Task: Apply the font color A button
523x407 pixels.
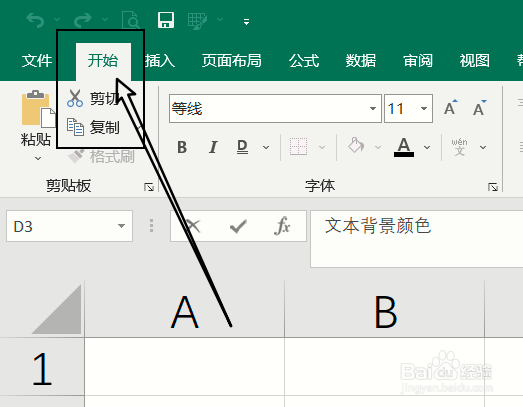Action: pos(404,147)
